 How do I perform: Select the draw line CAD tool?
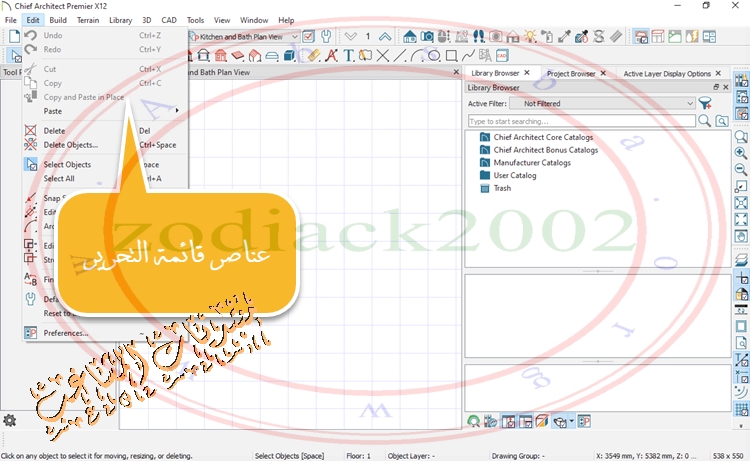pyautogui.click(x=399, y=55)
